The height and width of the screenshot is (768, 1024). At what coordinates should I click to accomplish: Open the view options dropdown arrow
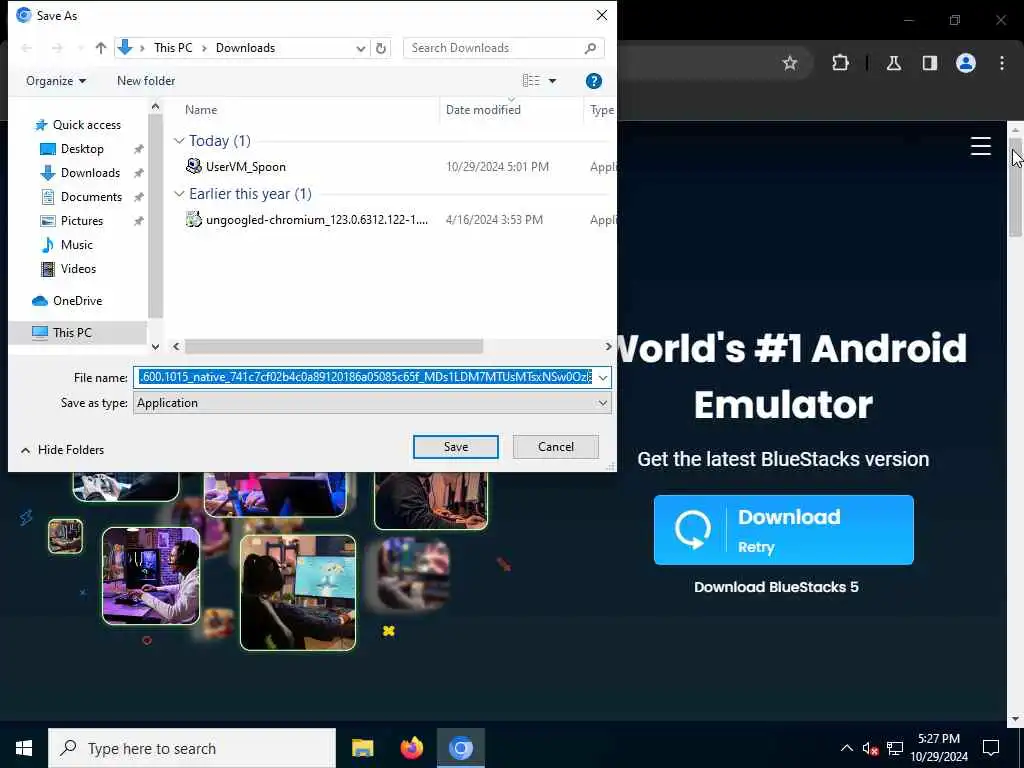point(552,81)
